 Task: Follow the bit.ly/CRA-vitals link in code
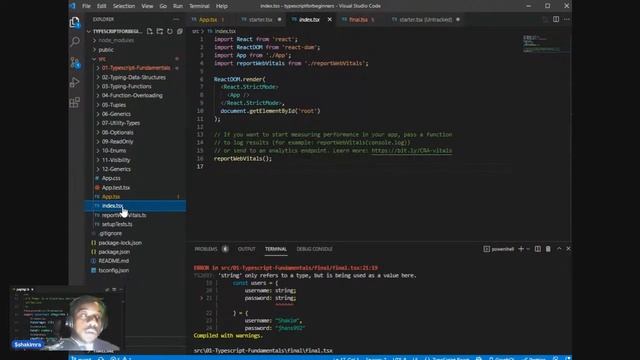[x=411, y=151]
